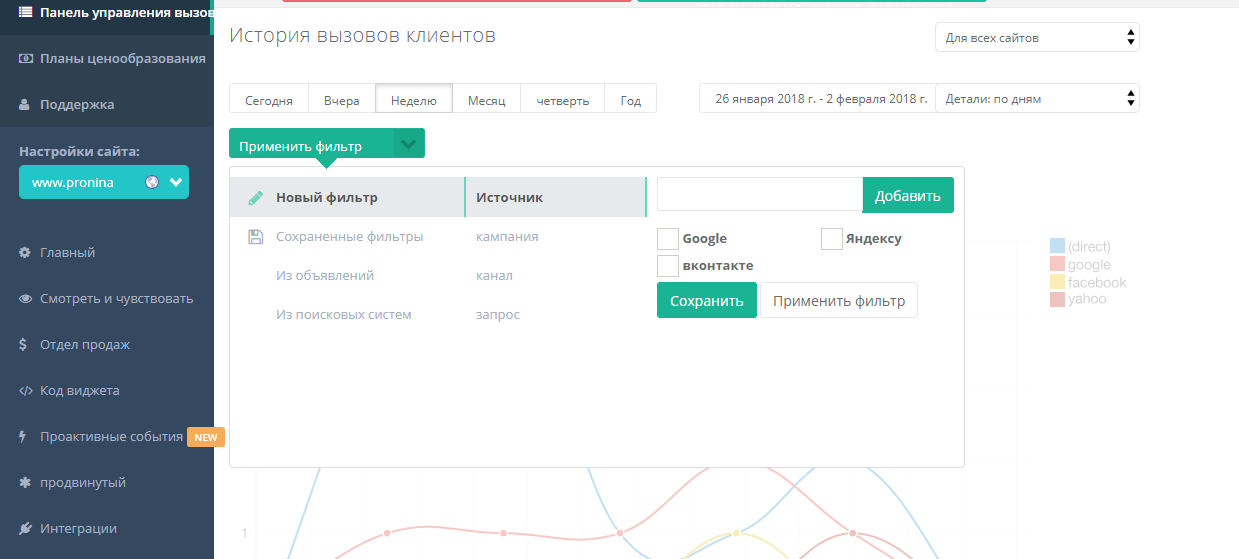Click the user icon beside Поддержка

[x=26, y=104]
